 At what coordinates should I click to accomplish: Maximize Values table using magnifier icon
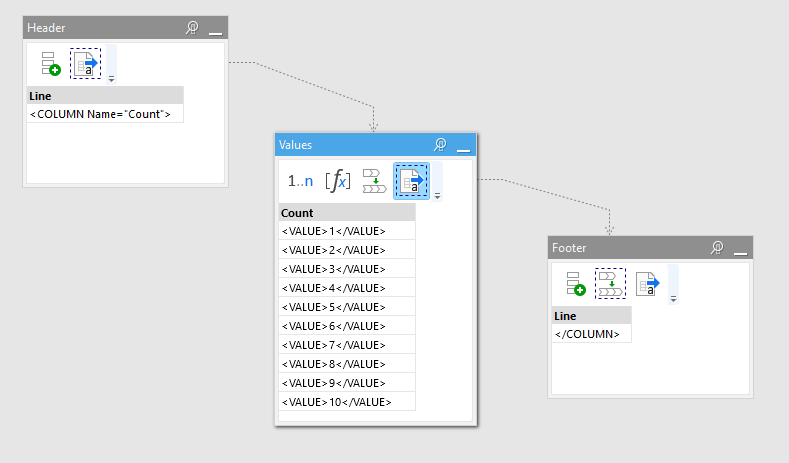(439, 145)
